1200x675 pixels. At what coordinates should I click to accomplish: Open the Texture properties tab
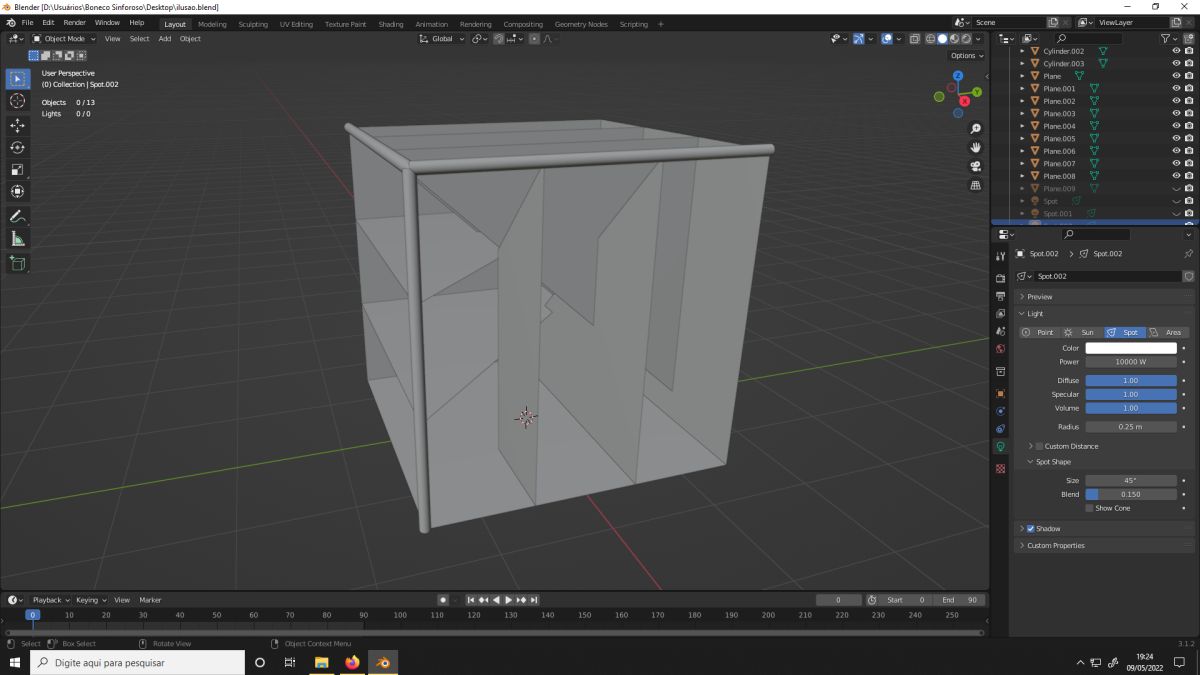click(1000, 468)
